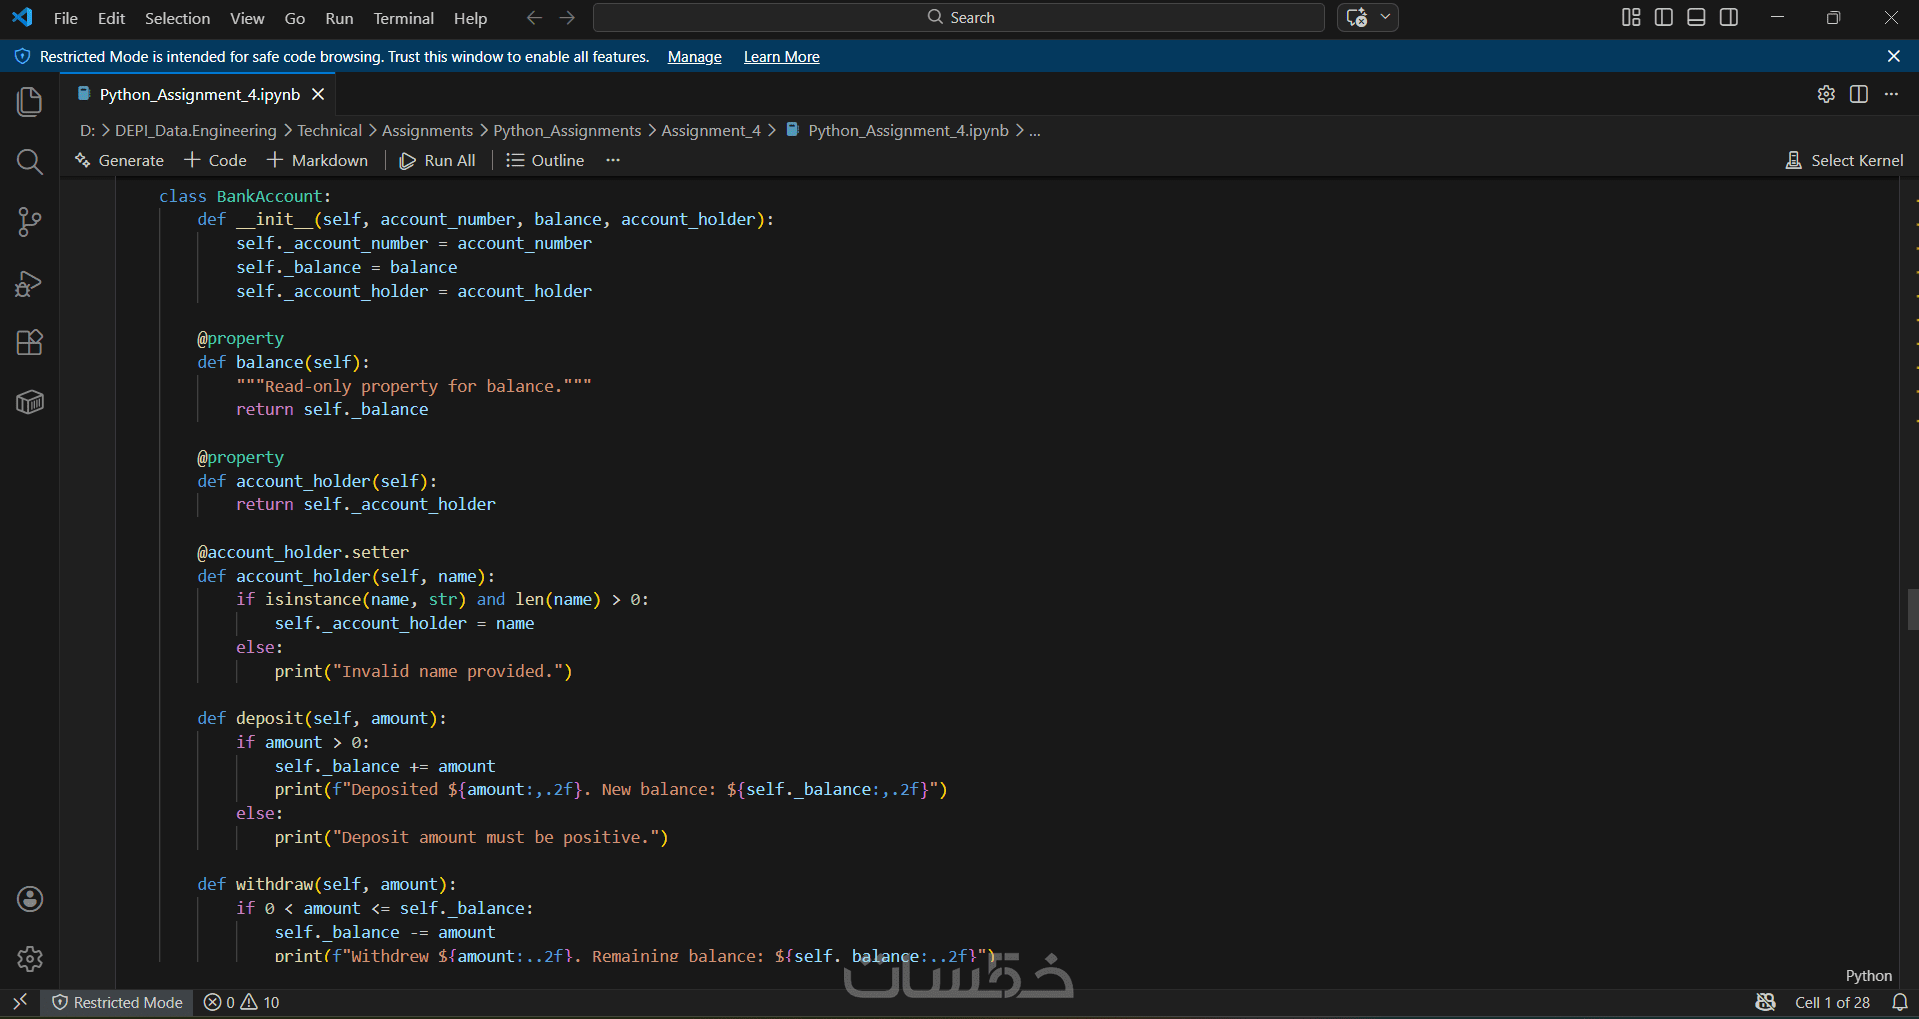Open the Go menu

point(295,18)
